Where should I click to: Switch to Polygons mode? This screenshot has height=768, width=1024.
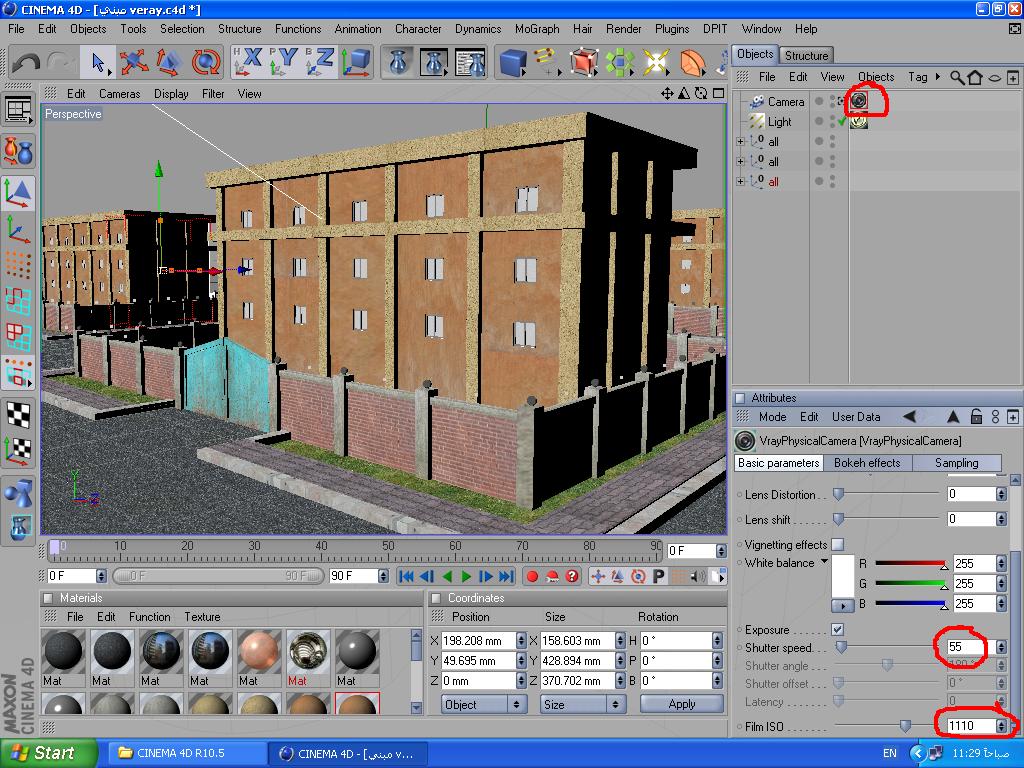tap(19, 336)
